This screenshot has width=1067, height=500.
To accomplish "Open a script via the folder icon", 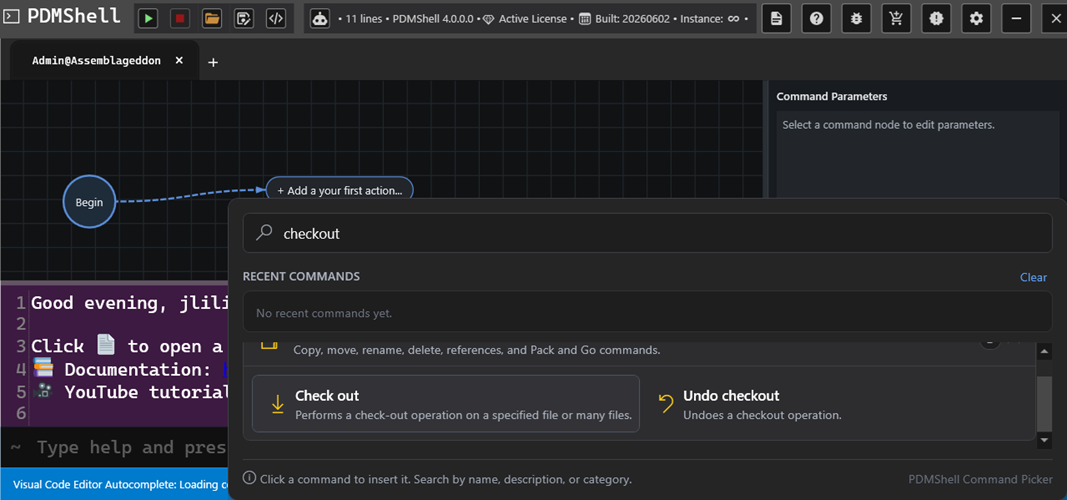I will point(212,18).
